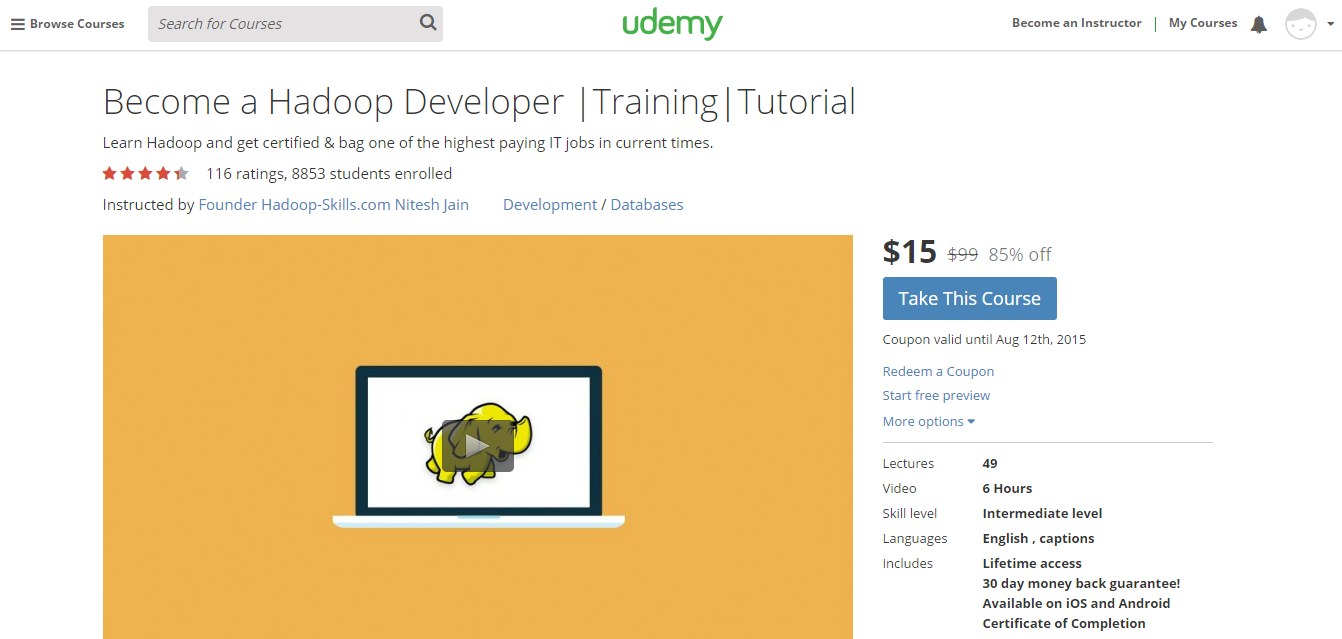Click the 'Includes' label

(908, 563)
